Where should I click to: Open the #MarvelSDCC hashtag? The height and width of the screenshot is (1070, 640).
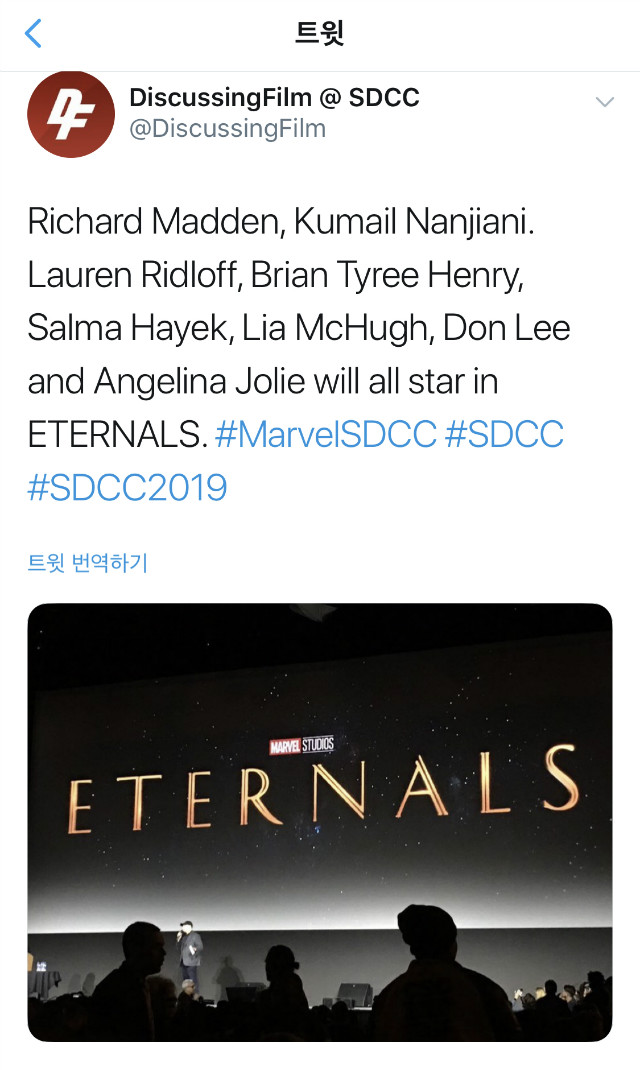326,434
